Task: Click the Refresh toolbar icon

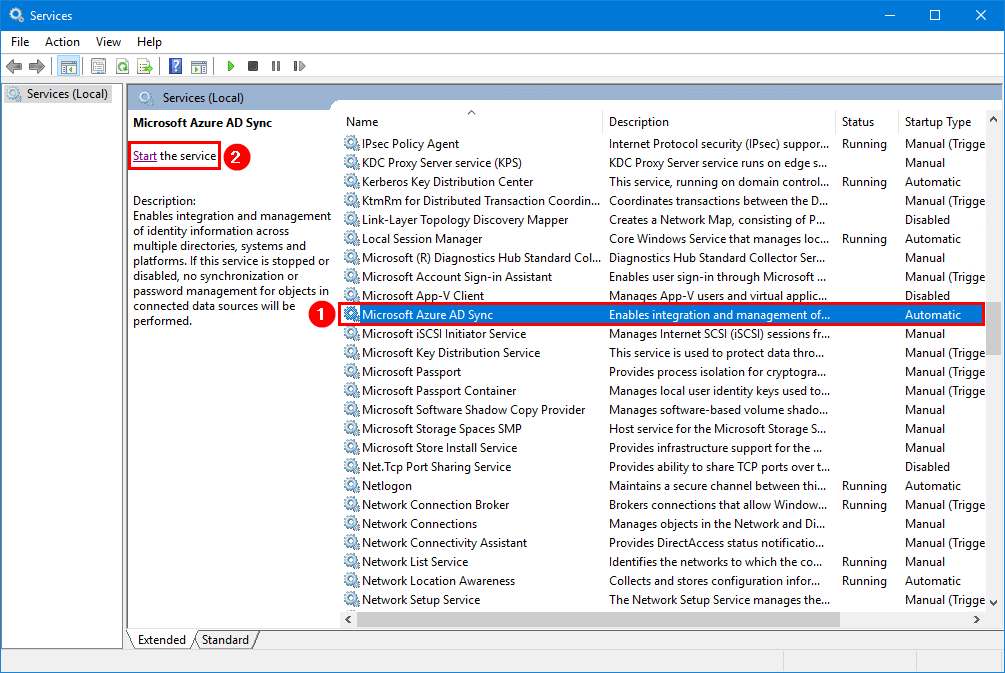Action: click(x=122, y=66)
